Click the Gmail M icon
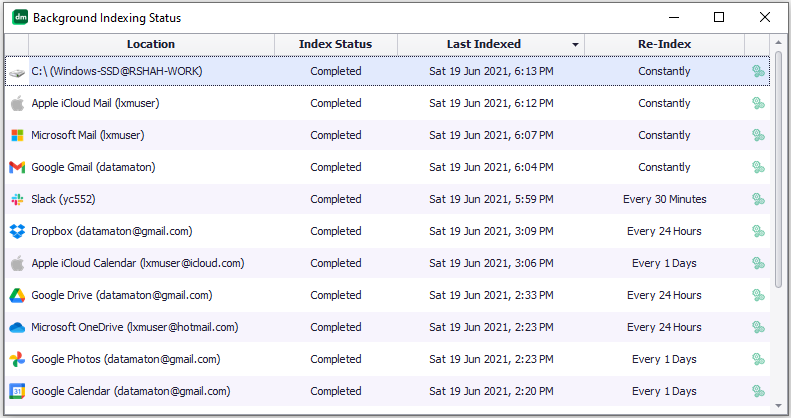The image size is (791, 418). (x=17, y=167)
